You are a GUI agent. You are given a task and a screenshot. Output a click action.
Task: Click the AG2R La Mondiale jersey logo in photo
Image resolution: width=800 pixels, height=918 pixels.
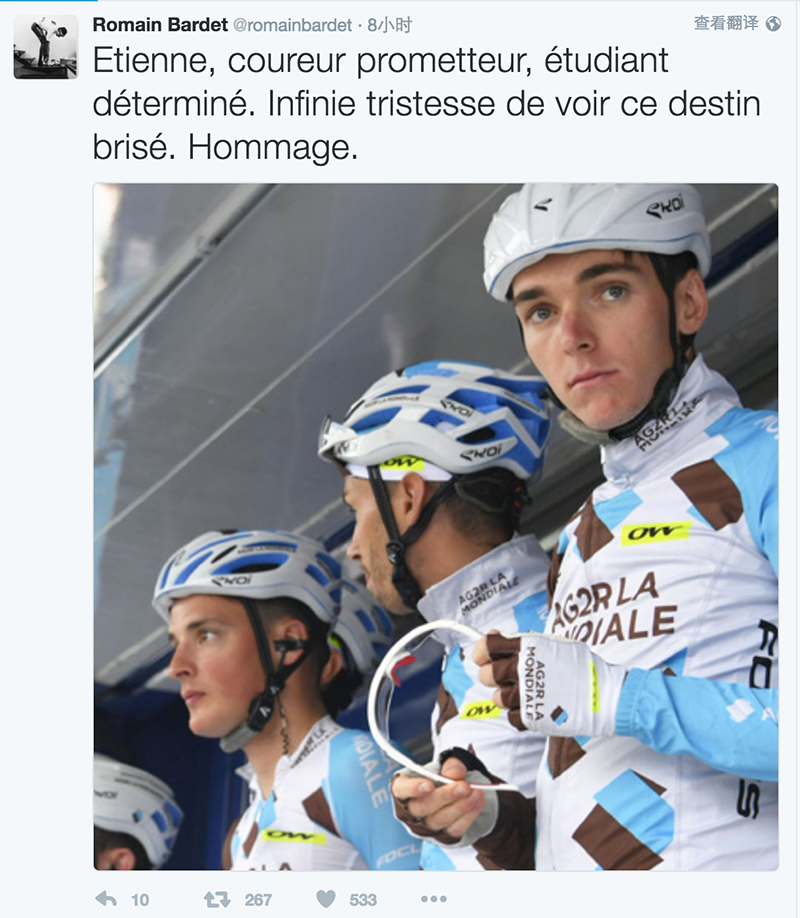(x=612, y=609)
